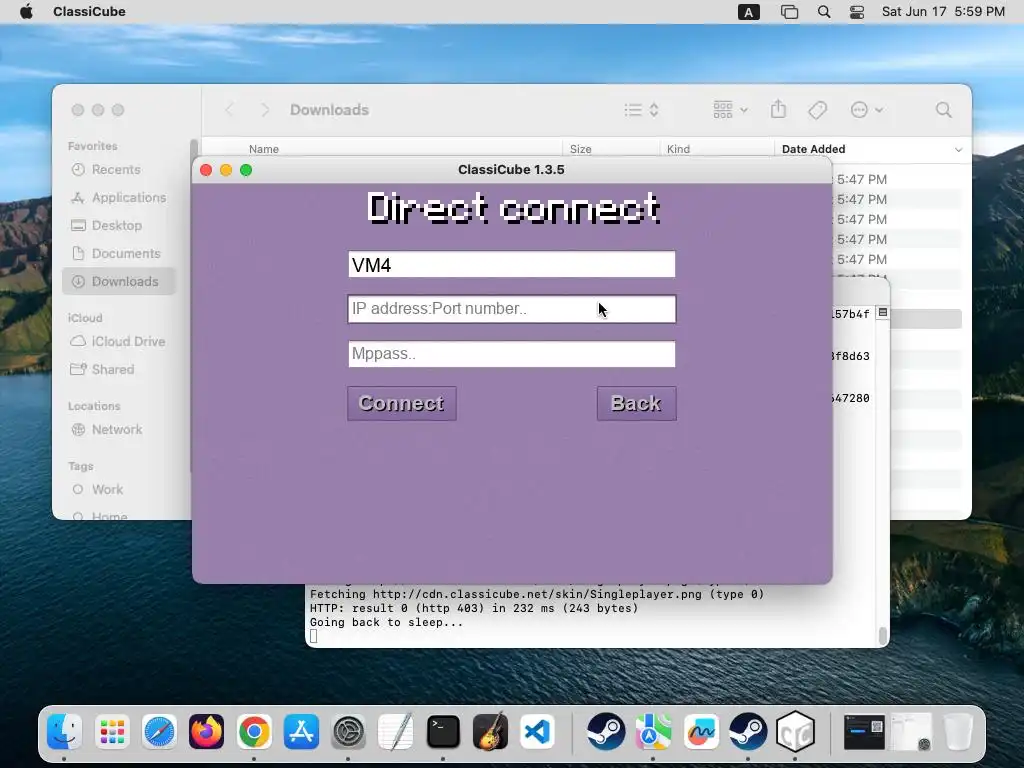Click the ClassiCube cube icon in the Dock

pyautogui.click(x=795, y=731)
